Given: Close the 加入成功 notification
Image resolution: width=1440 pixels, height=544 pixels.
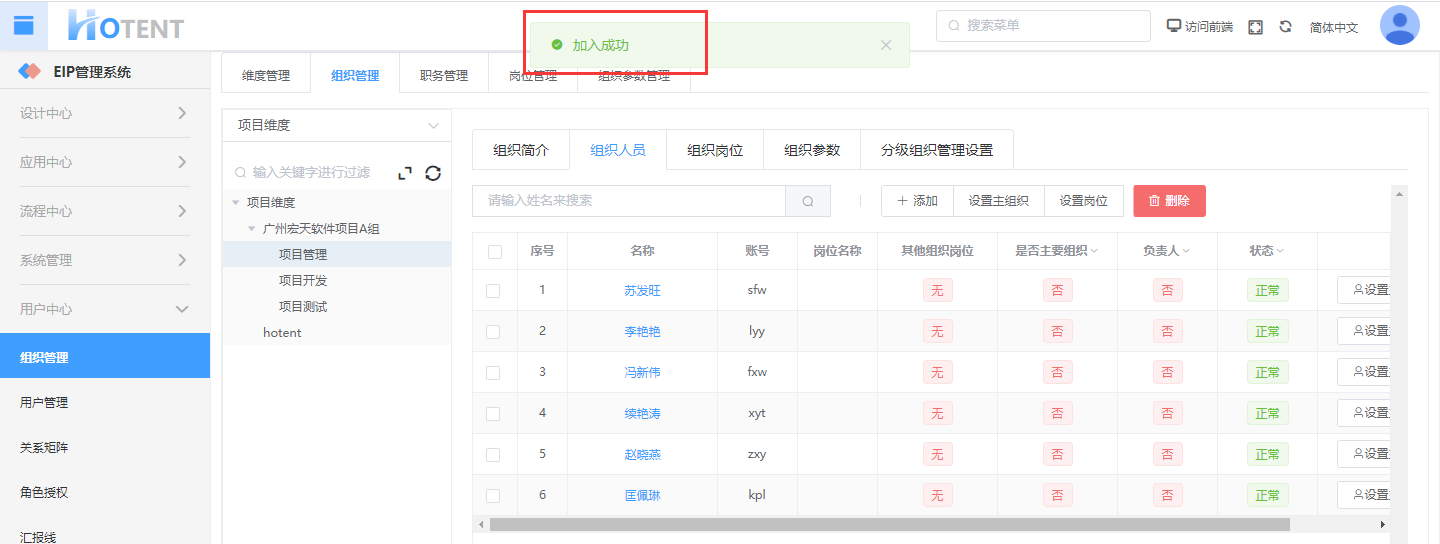Looking at the screenshot, I should [x=885, y=45].
